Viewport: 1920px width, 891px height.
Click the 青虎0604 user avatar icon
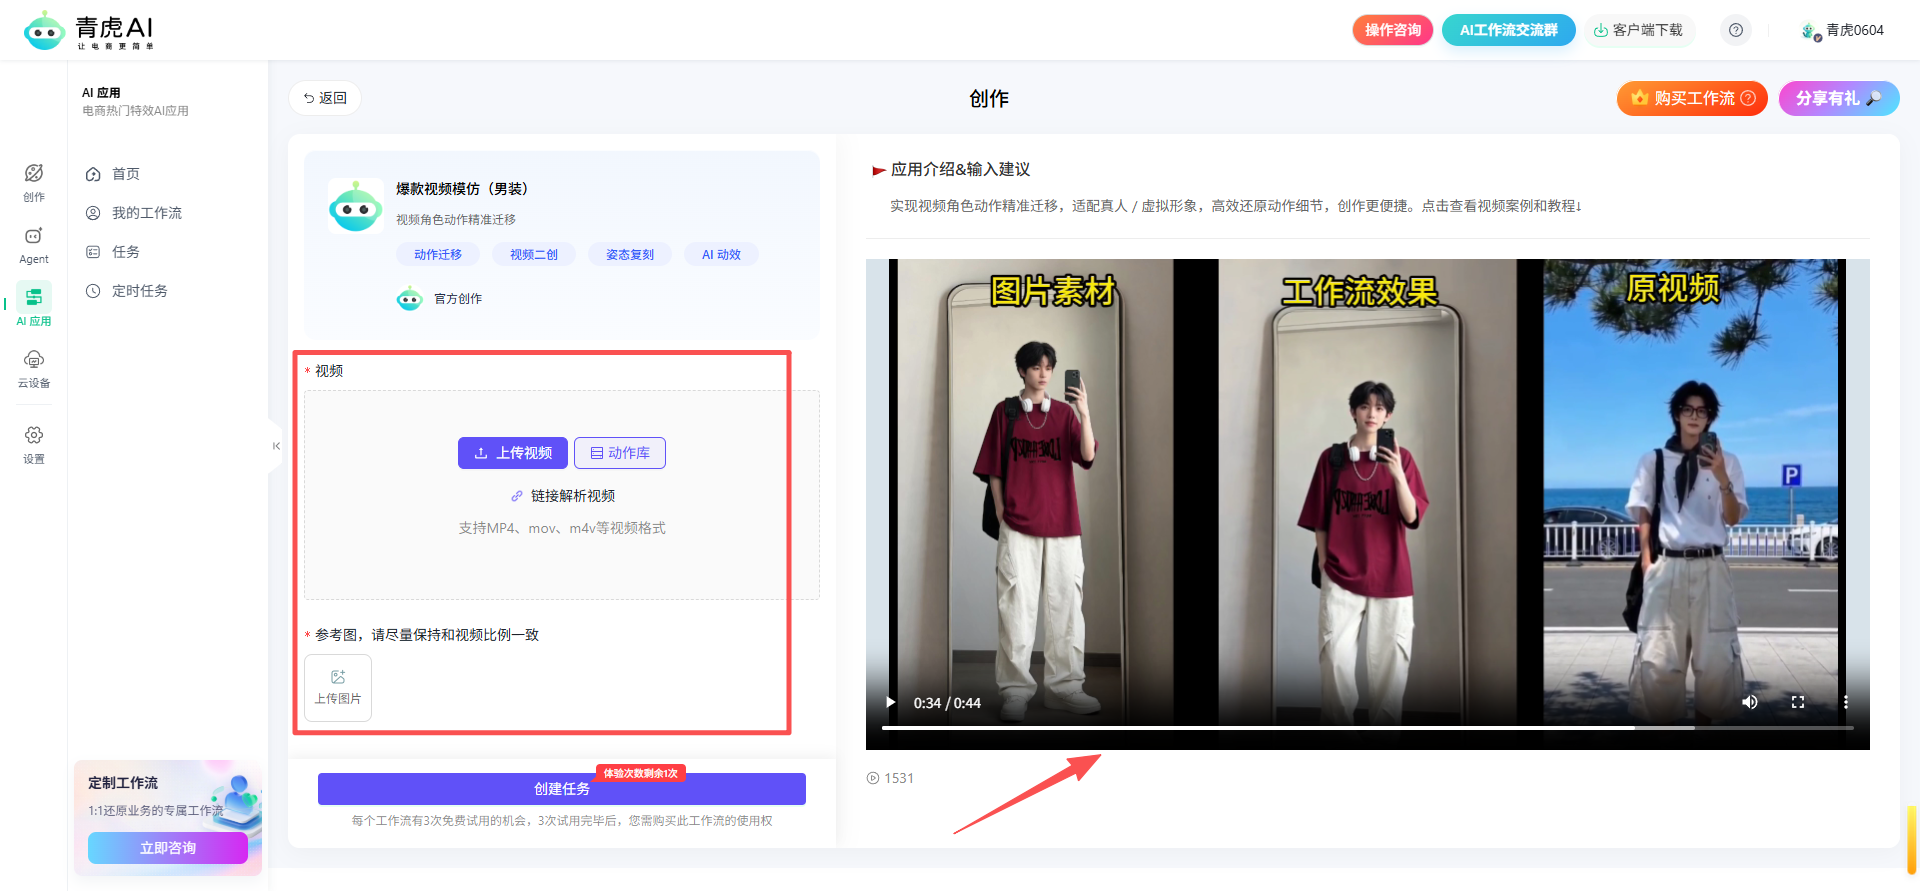[1810, 31]
